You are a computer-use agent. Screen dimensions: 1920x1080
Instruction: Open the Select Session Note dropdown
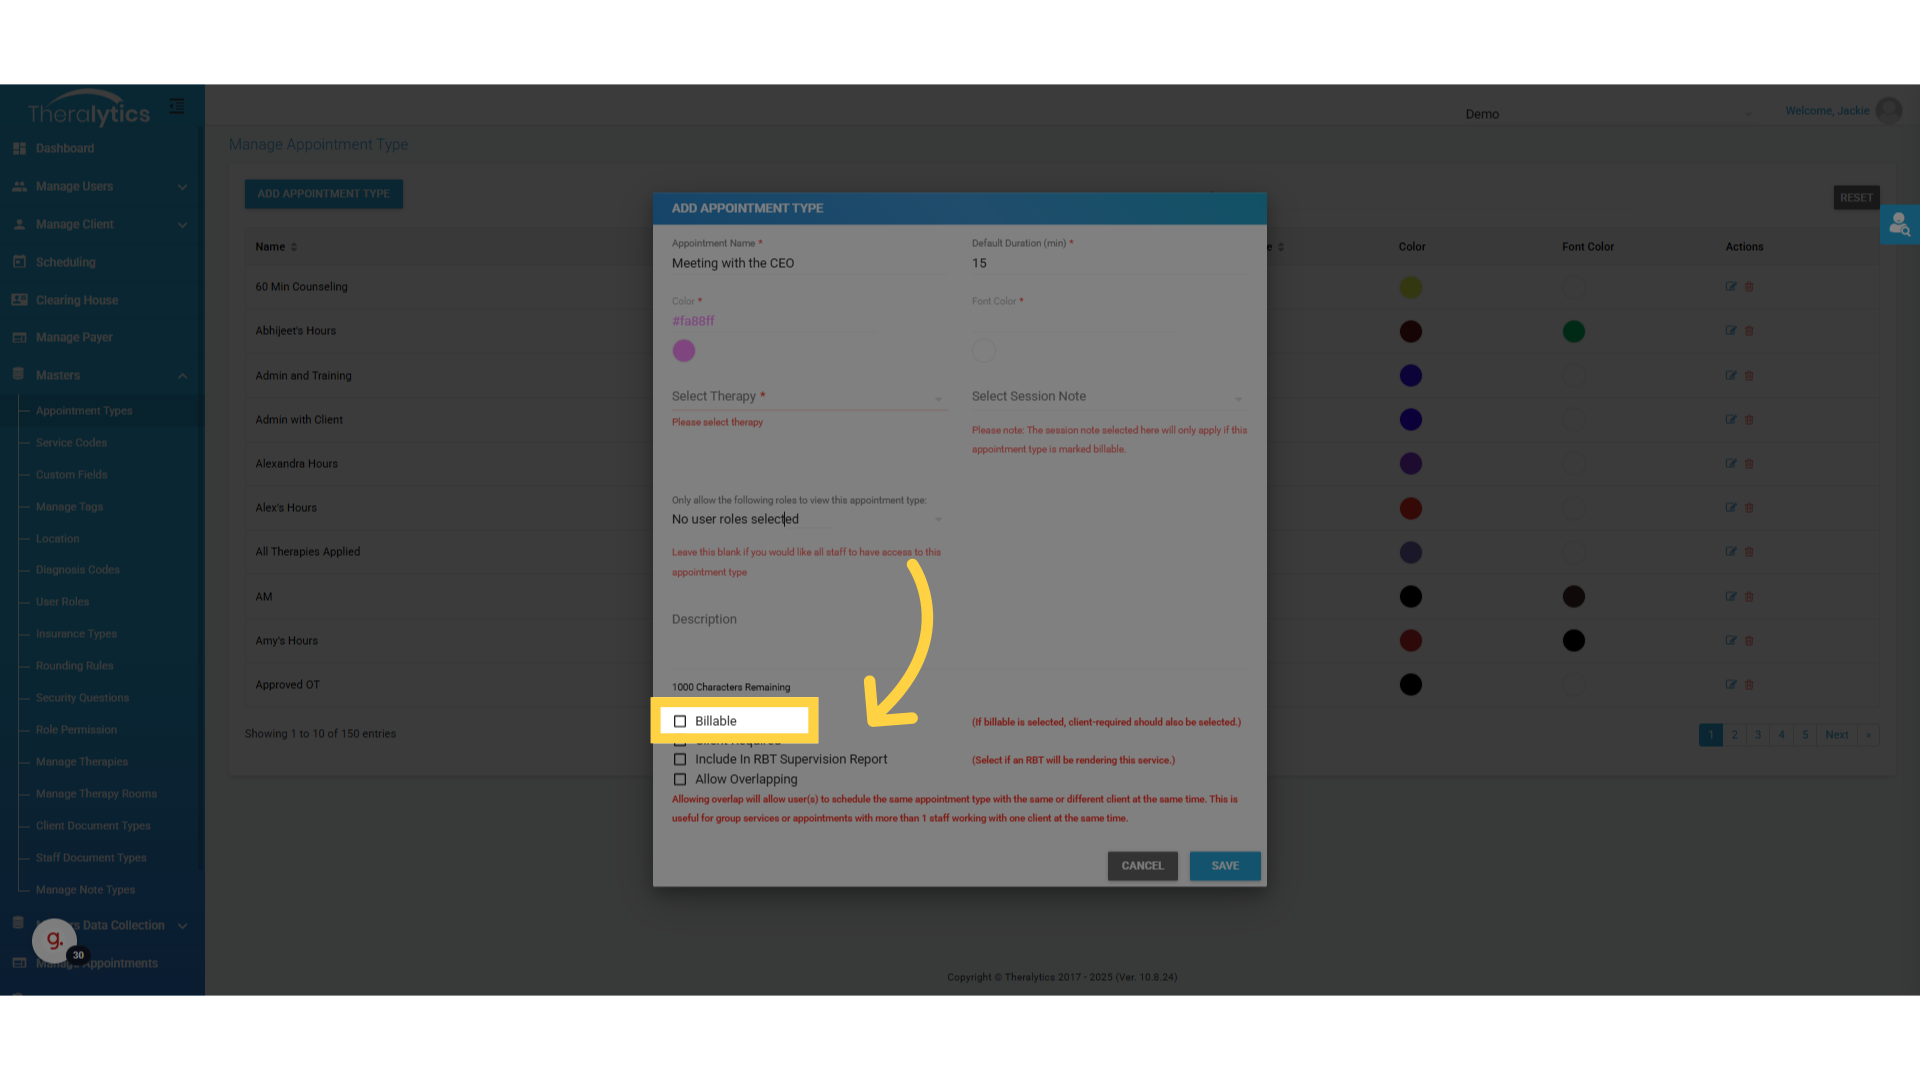1107,397
